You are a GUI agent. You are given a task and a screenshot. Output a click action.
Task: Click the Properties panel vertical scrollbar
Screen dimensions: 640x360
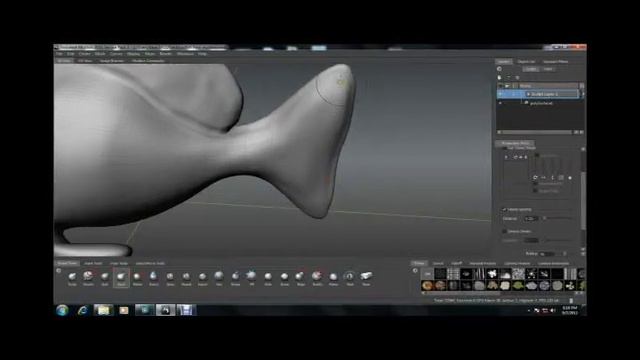coord(583,200)
